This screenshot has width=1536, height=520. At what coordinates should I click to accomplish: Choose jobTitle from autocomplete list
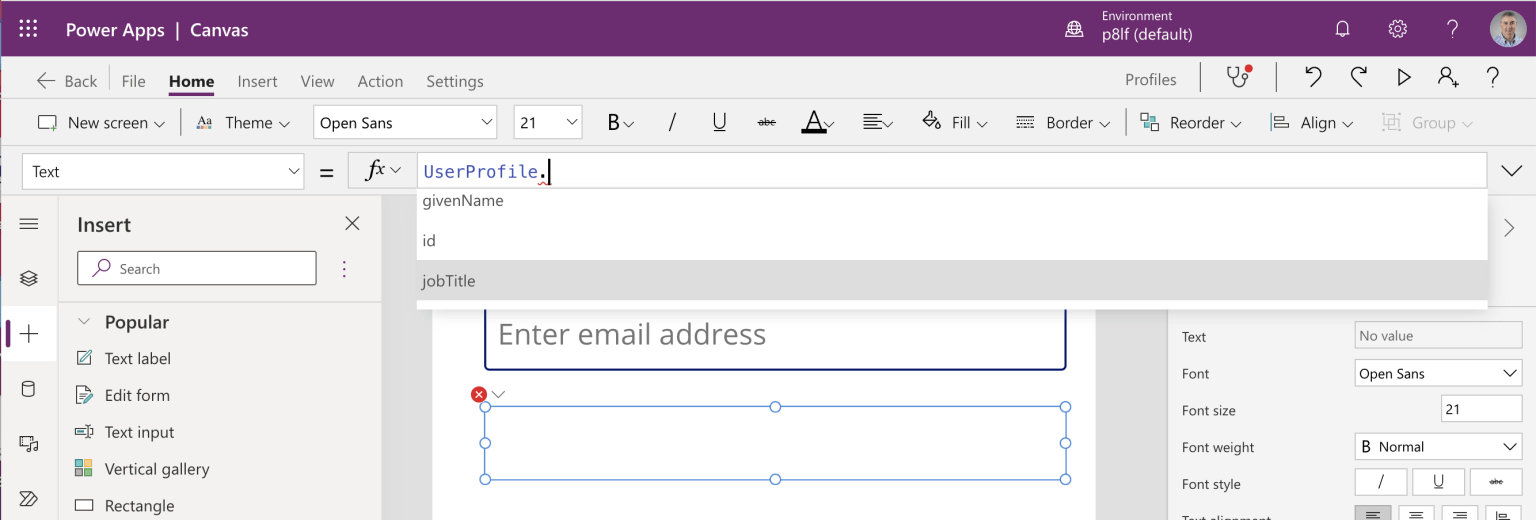[x=952, y=281]
